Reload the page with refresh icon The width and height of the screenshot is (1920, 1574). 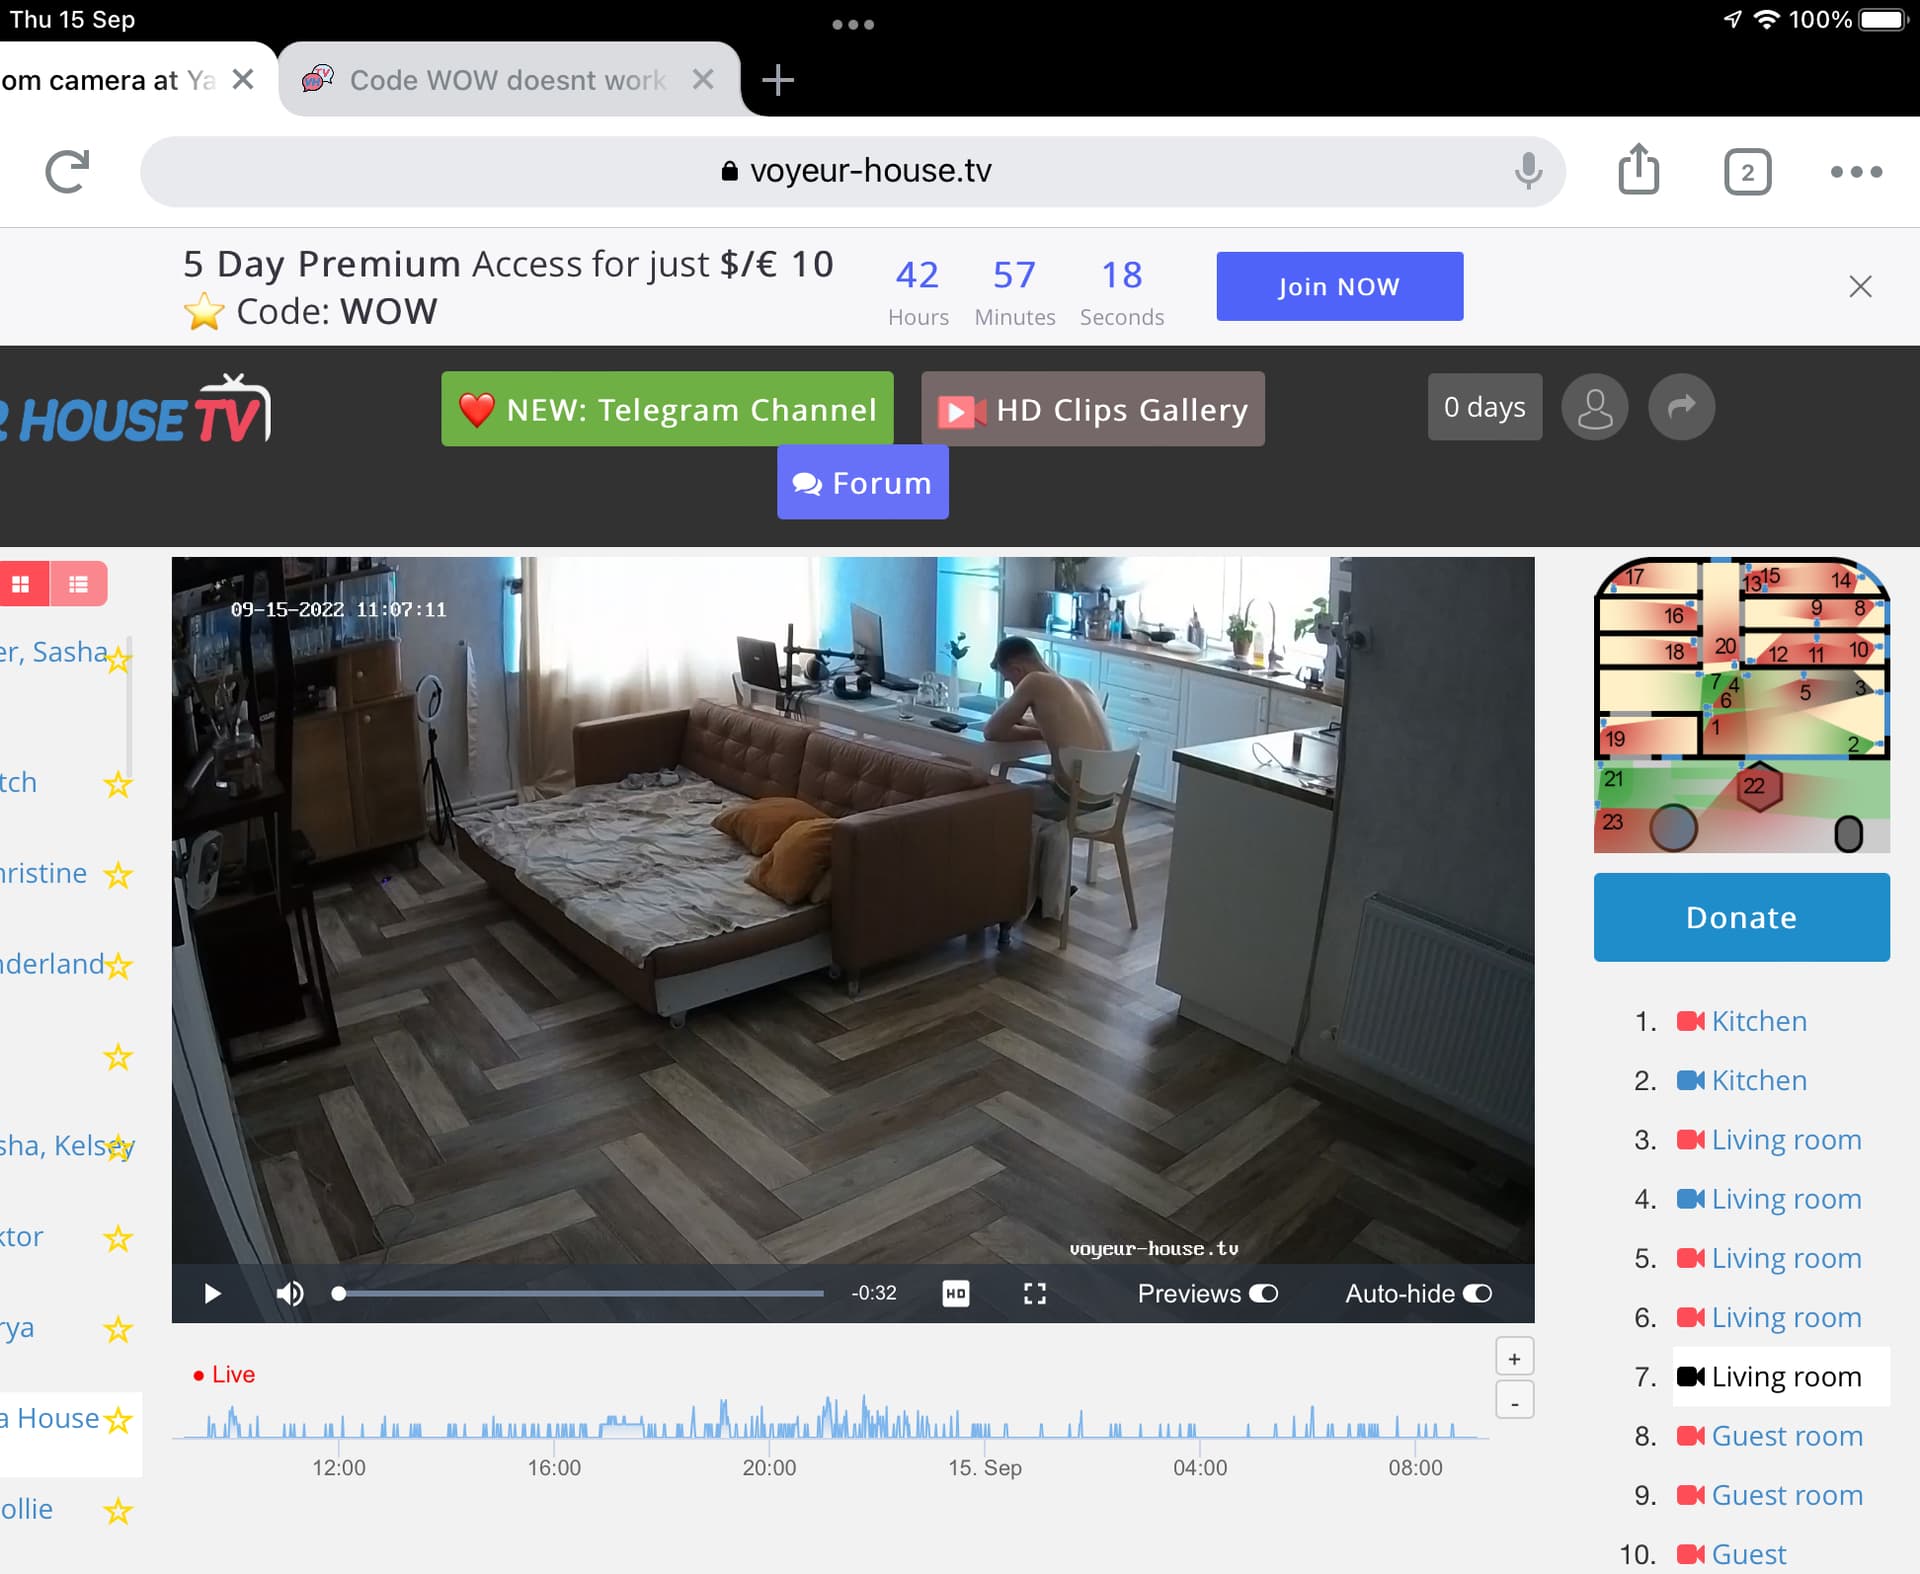[67, 172]
